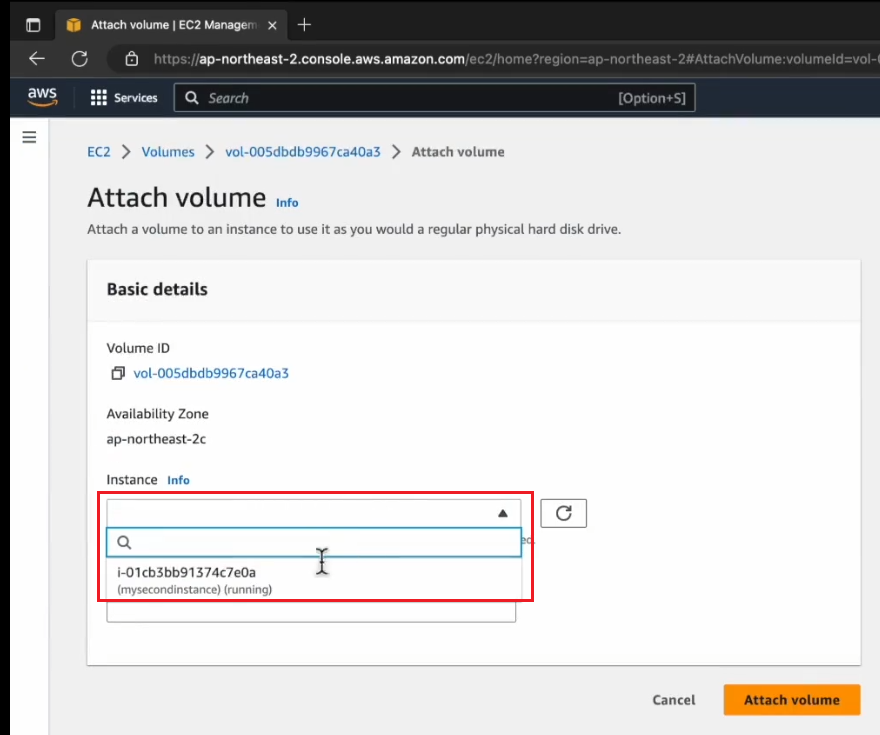Screen dimensions: 880x735
Task: Go to EC2 breadcrumb link
Action: click(99, 152)
